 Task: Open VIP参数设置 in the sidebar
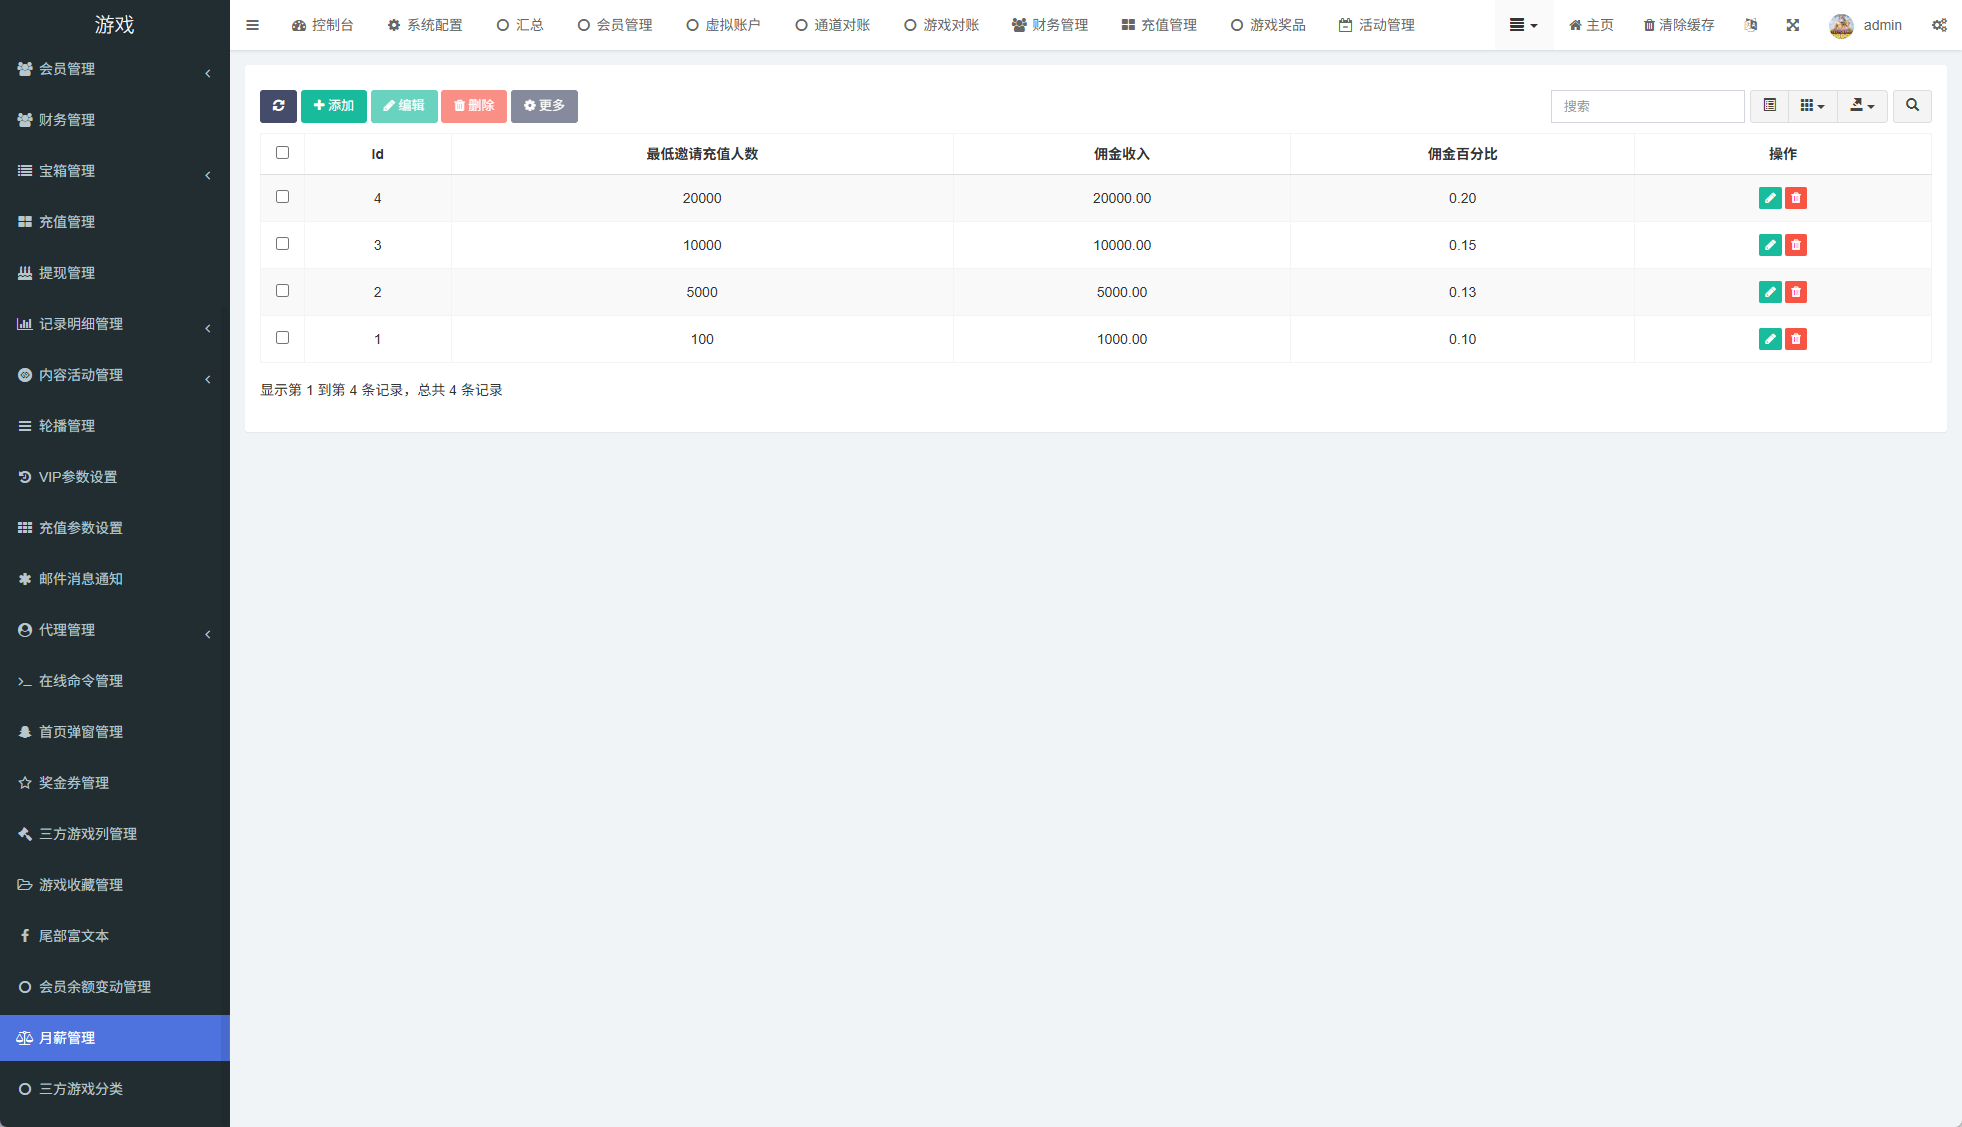(x=78, y=477)
